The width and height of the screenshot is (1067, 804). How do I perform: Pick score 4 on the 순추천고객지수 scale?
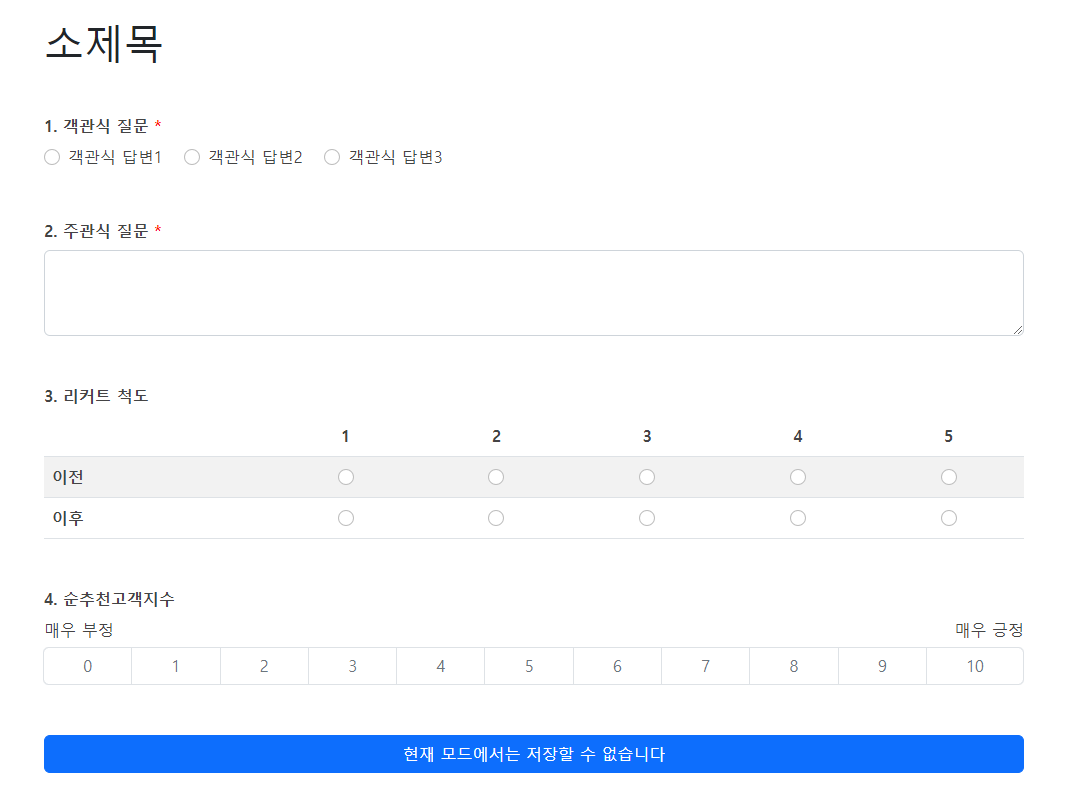coord(441,666)
